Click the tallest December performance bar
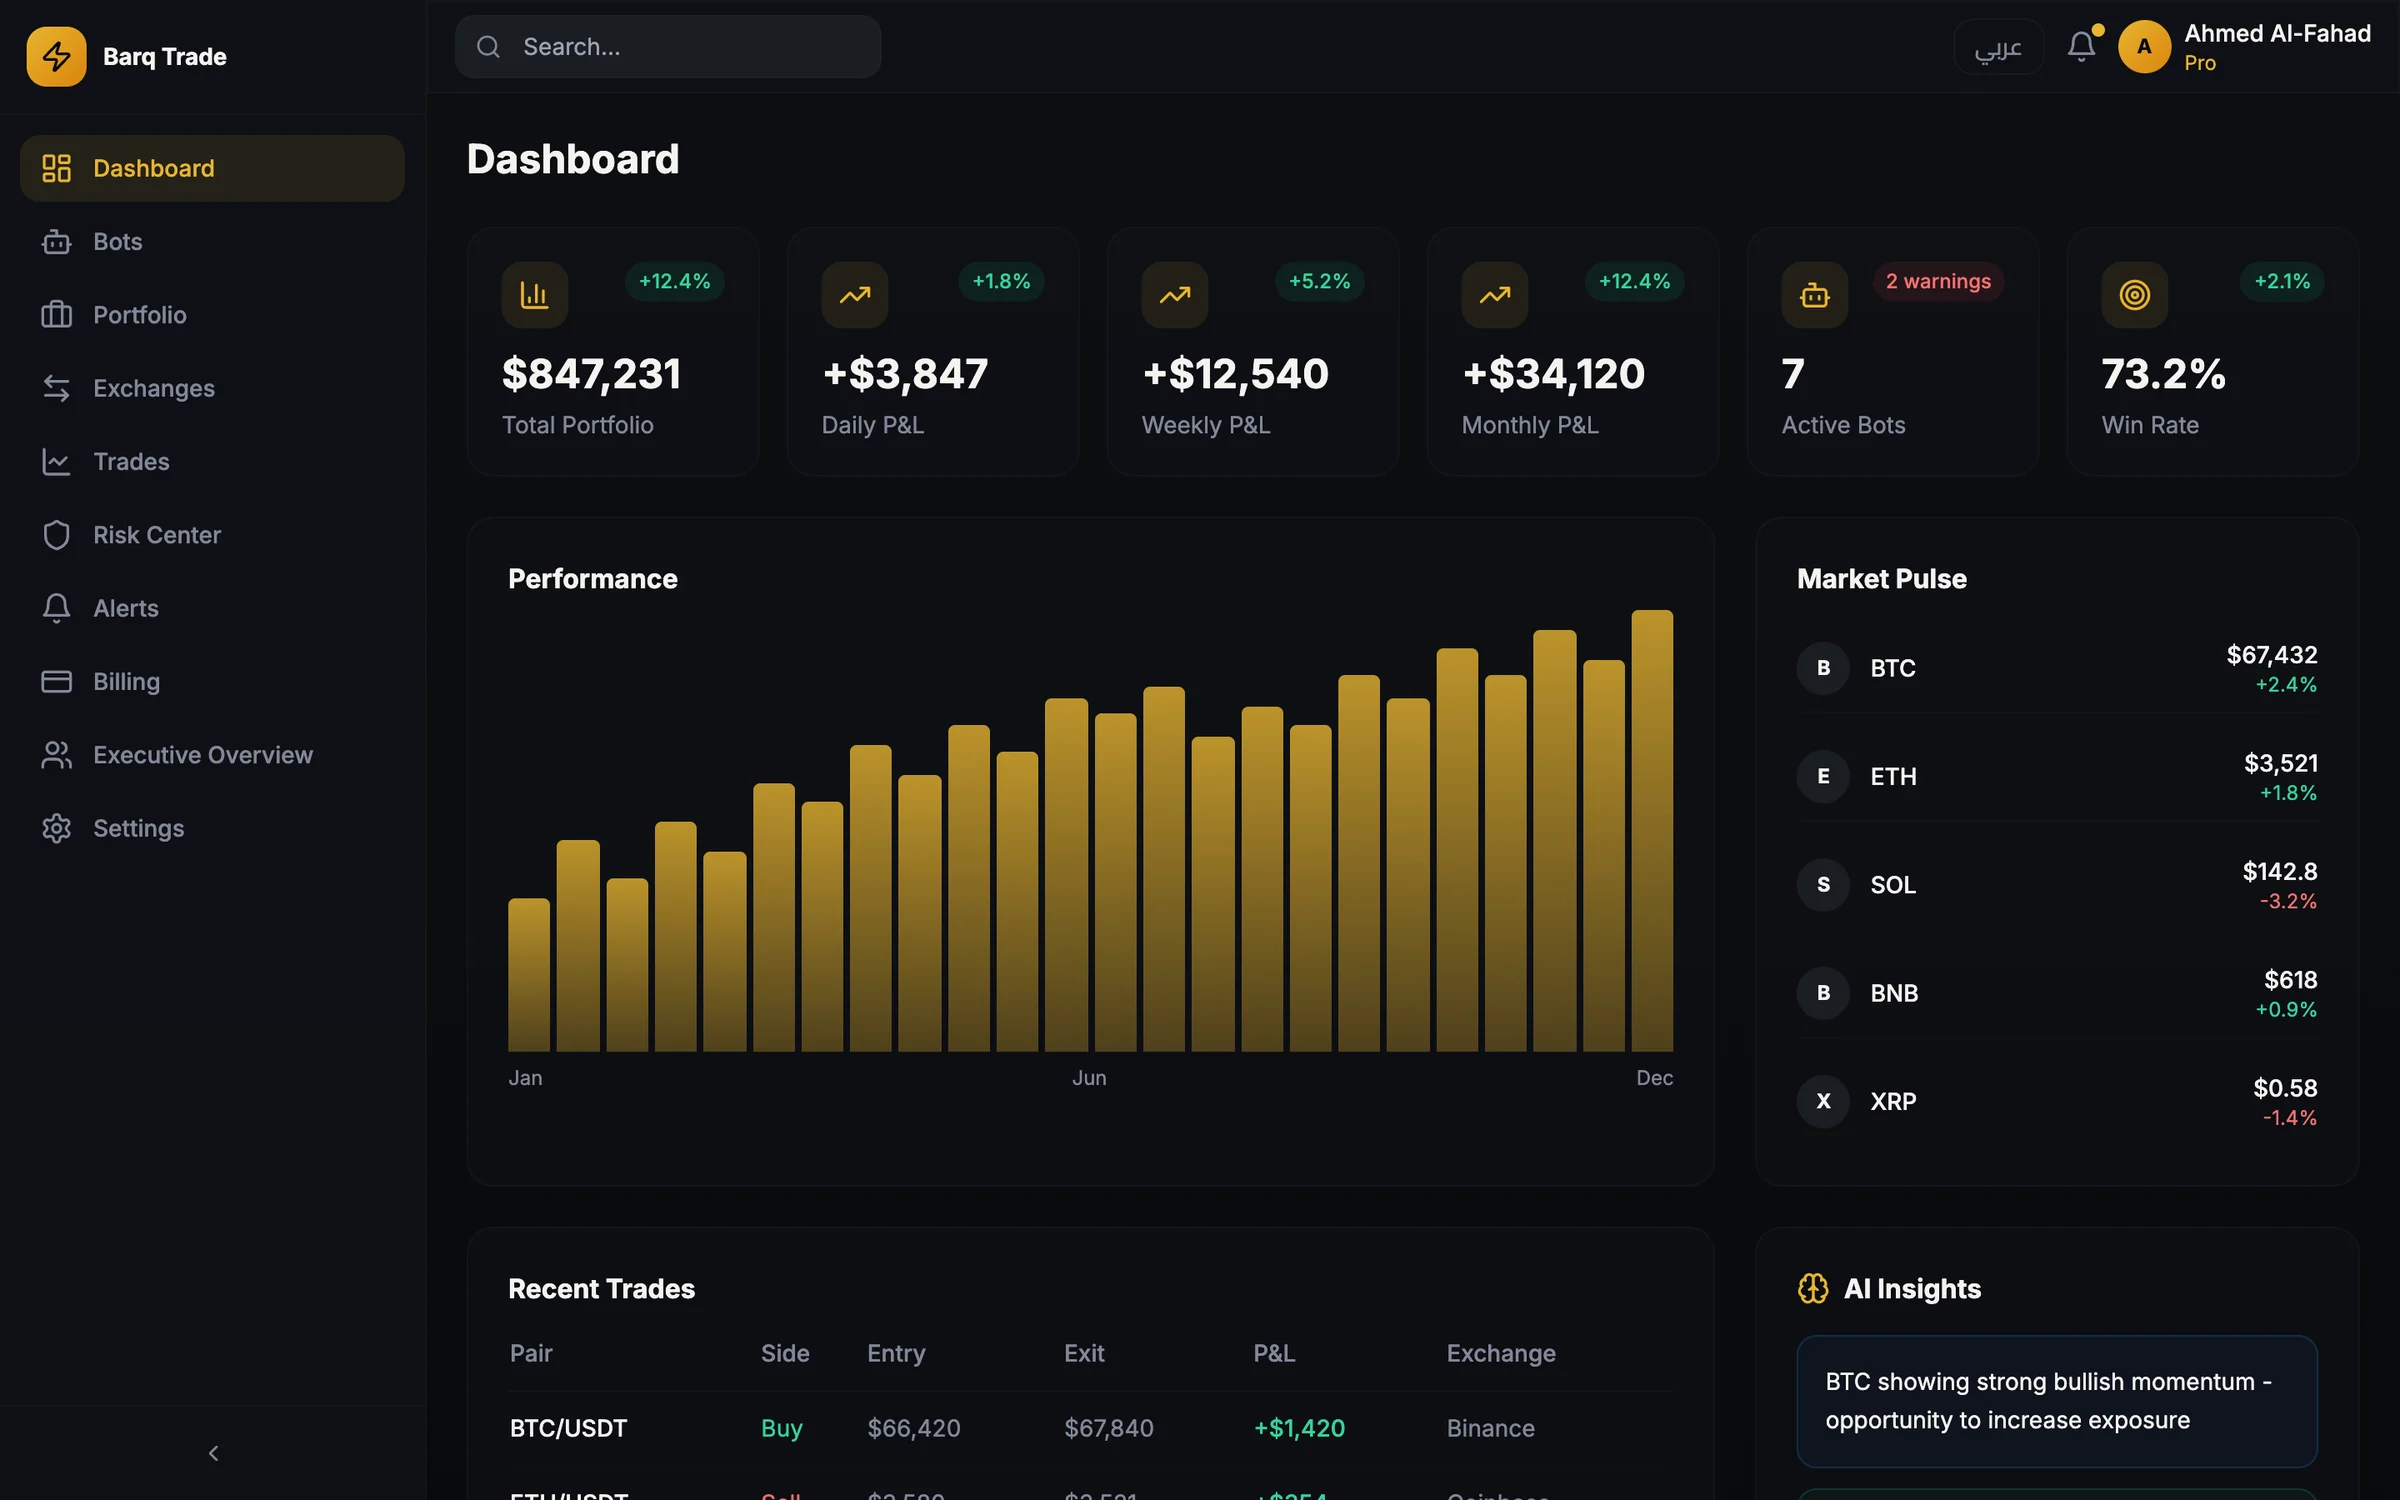Viewport: 2400px width, 1500px height. (x=1652, y=830)
